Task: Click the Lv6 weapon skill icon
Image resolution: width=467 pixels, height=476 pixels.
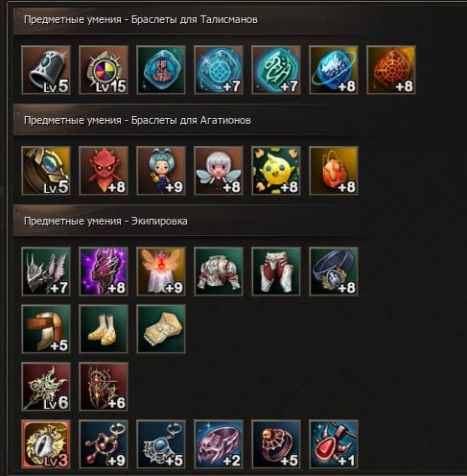Action: pyautogui.click(x=46, y=387)
